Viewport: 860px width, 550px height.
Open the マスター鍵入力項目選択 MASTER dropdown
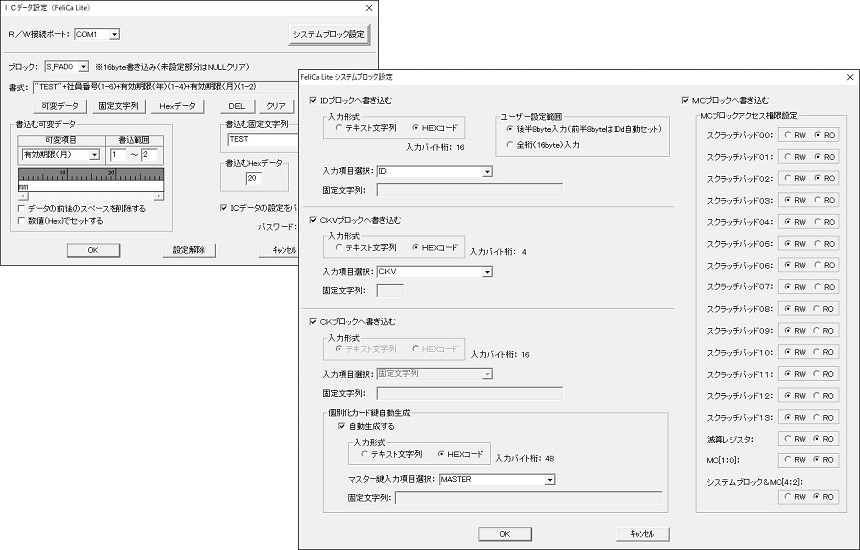click(x=550, y=480)
